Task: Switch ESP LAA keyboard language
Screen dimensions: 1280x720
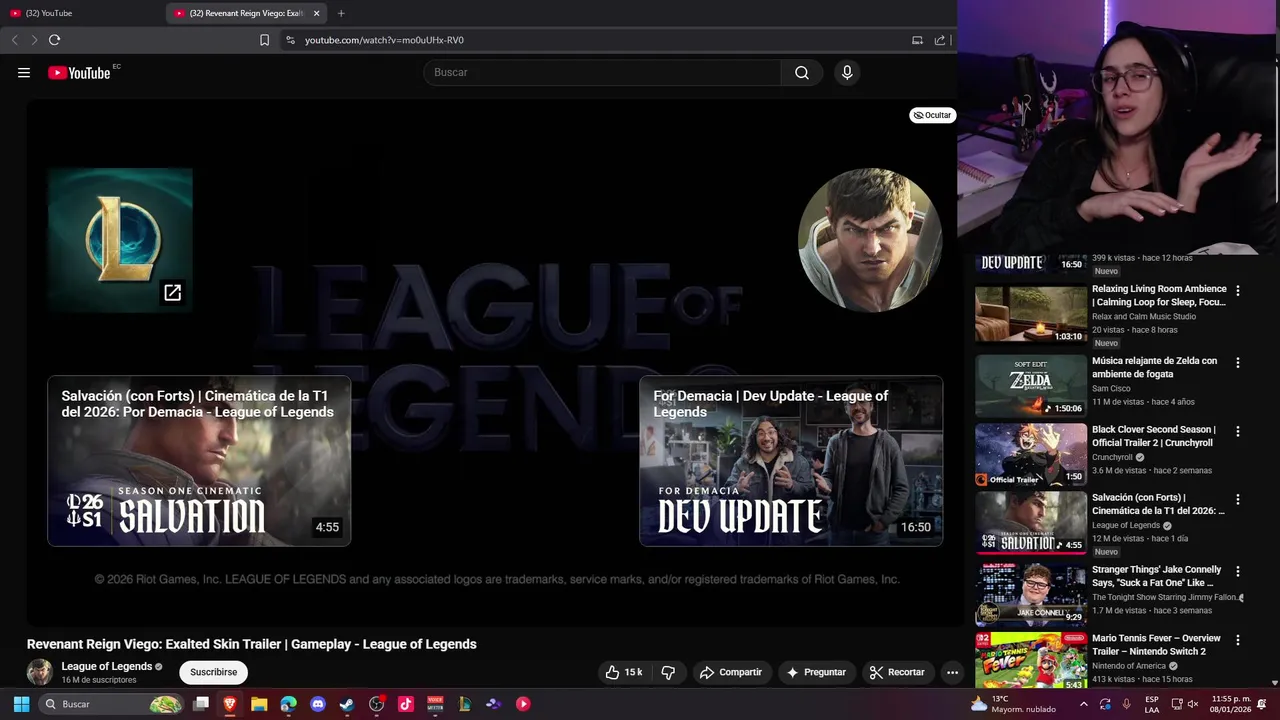Action: pos(1152,704)
